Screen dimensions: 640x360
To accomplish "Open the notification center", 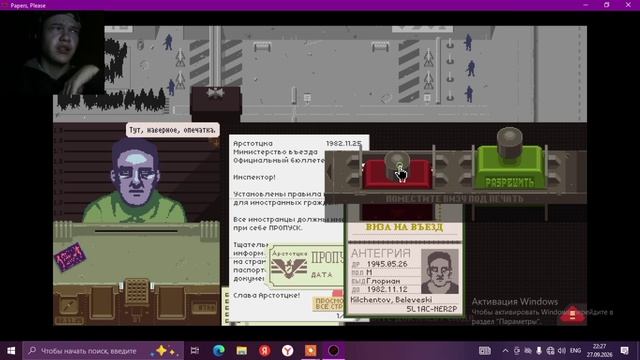I will (624, 351).
